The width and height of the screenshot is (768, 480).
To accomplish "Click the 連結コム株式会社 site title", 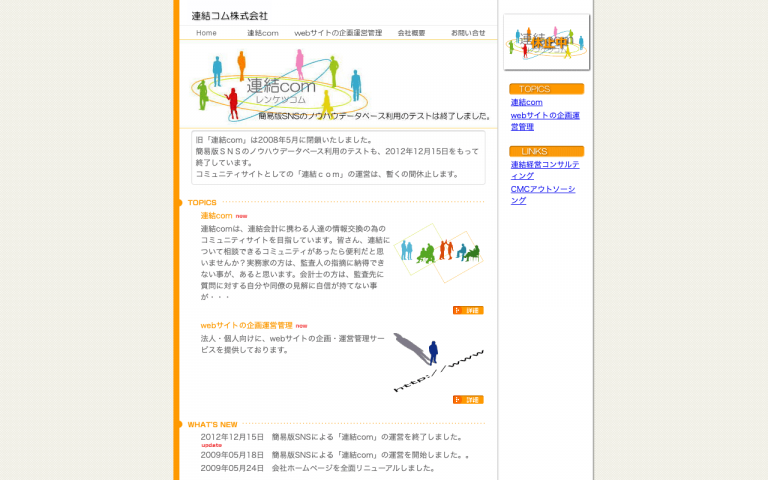I will point(230,16).
